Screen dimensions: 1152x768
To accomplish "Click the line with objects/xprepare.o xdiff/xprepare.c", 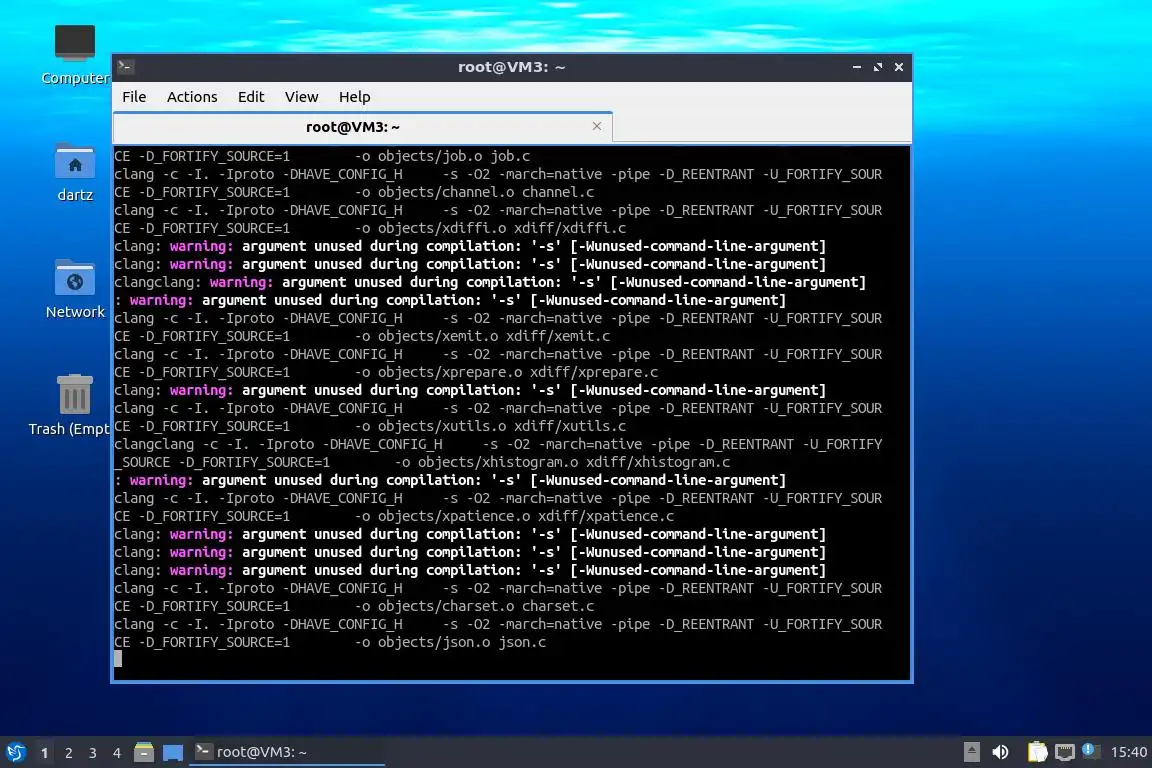I will coord(386,372).
